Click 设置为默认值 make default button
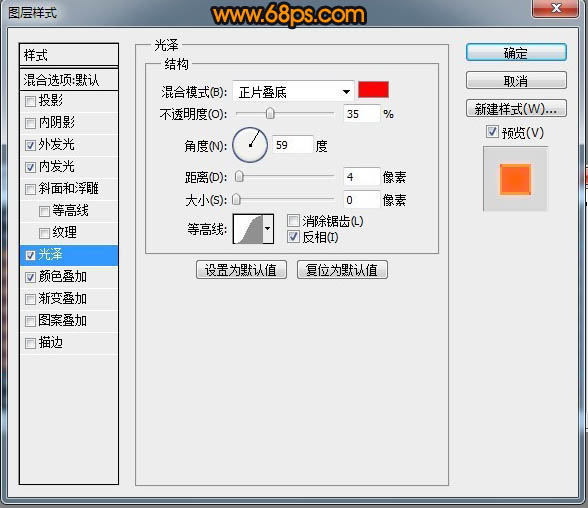The height and width of the screenshot is (508, 588). pyautogui.click(x=241, y=270)
